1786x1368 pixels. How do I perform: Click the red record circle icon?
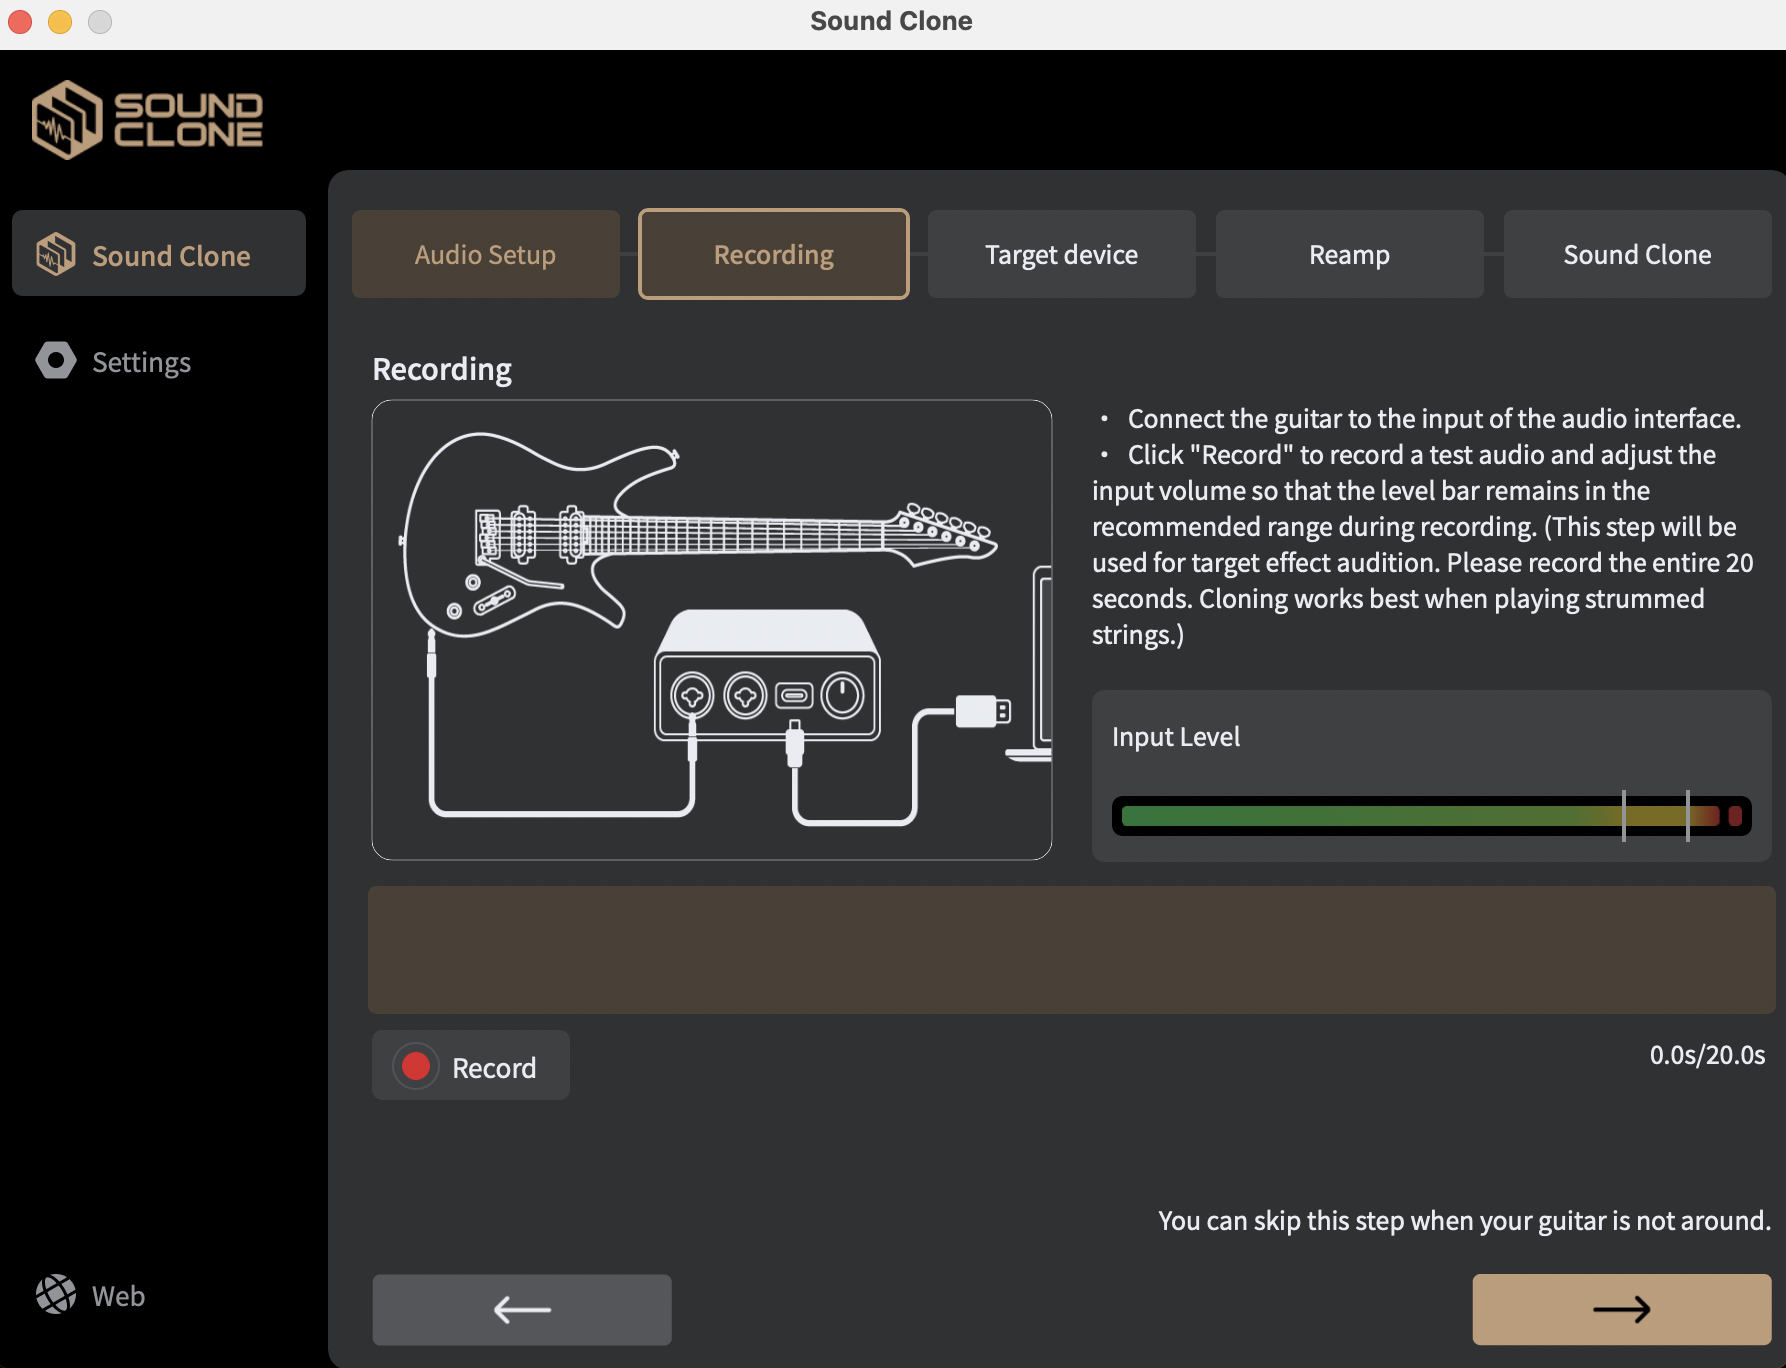pyautogui.click(x=416, y=1066)
